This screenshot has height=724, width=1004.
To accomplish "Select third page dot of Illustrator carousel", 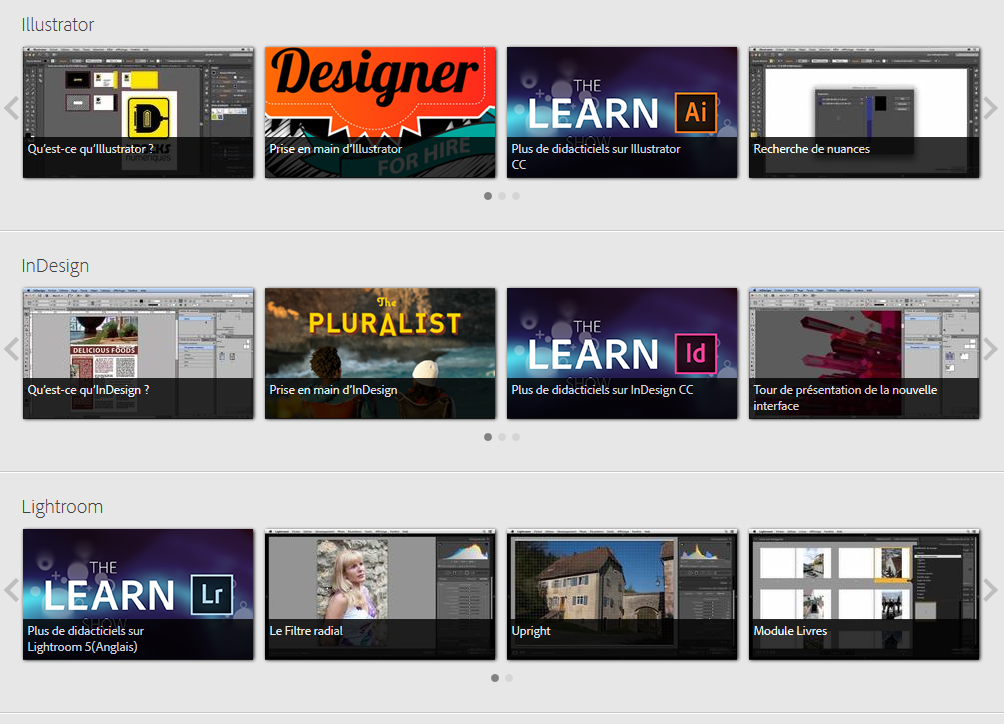I will tap(516, 196).
